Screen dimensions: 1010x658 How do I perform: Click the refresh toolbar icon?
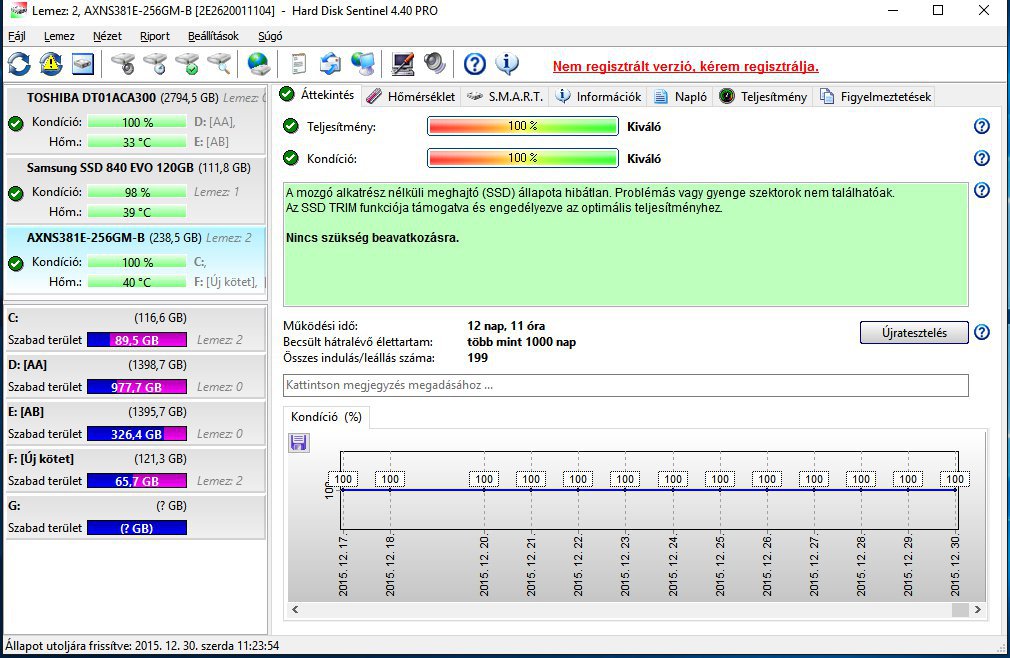tap(19, 64)
